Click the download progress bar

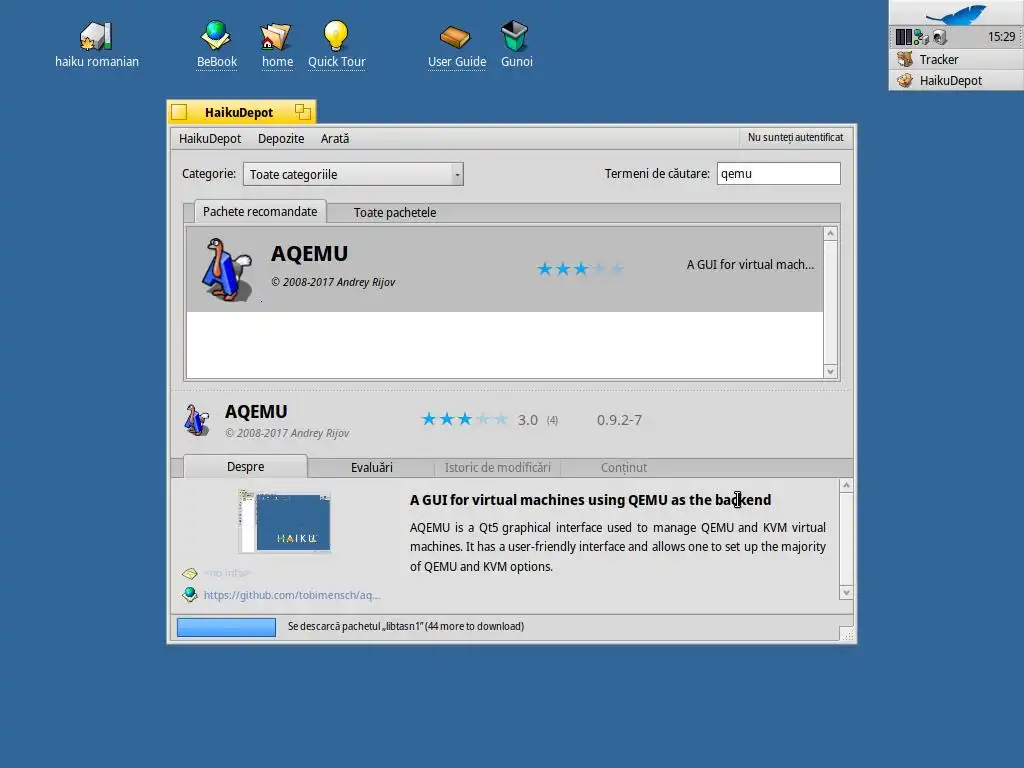coord(227,628)
